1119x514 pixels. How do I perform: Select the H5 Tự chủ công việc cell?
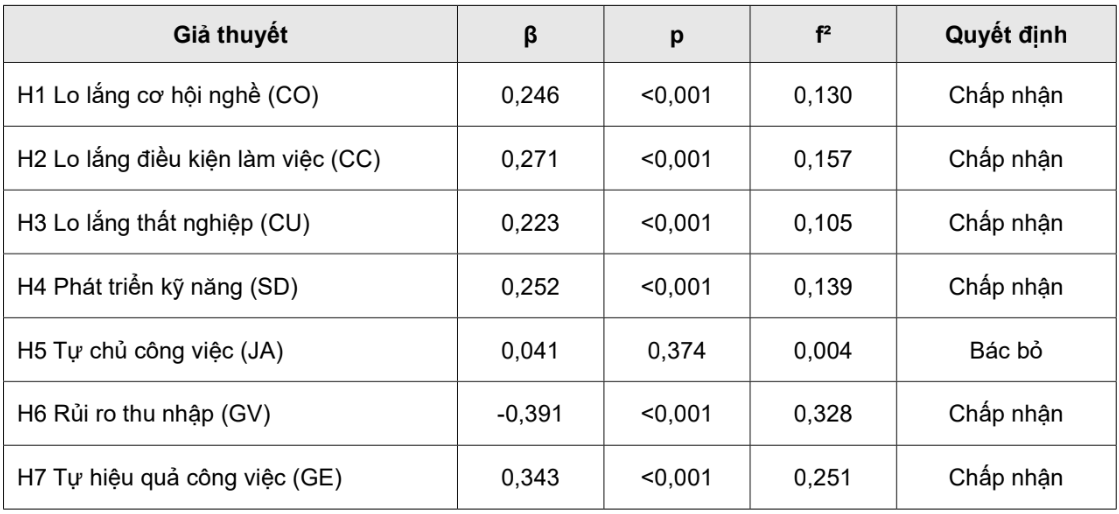[x=230, y=350]
